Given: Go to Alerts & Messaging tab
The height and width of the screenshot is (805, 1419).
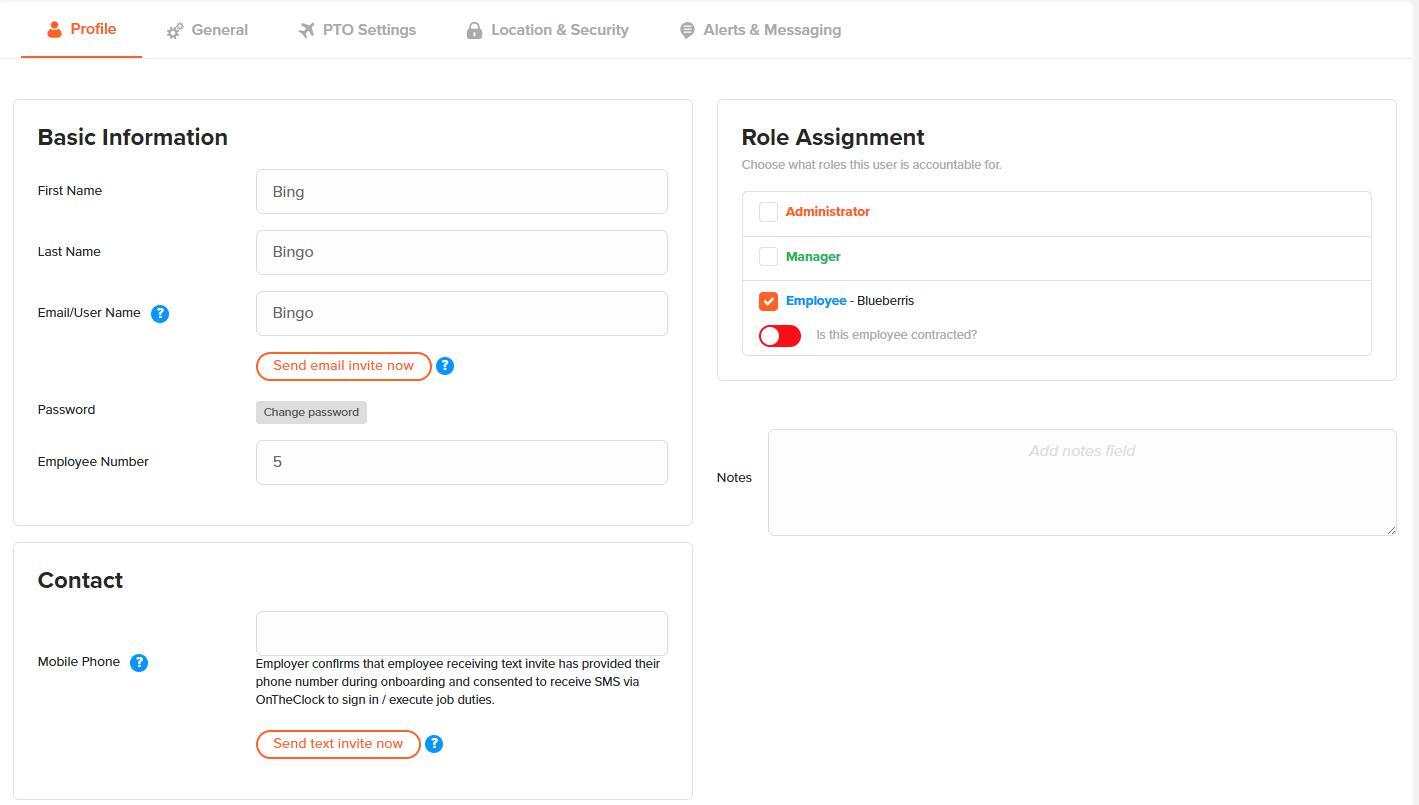Looking at the screenshot, I should [760, 30].
